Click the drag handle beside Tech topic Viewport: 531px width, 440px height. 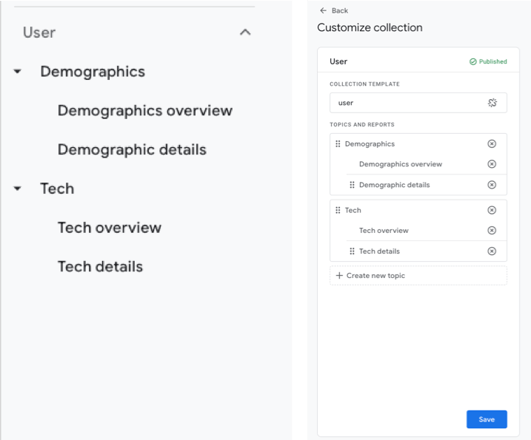pyautogui.click(x=338, y=210)
